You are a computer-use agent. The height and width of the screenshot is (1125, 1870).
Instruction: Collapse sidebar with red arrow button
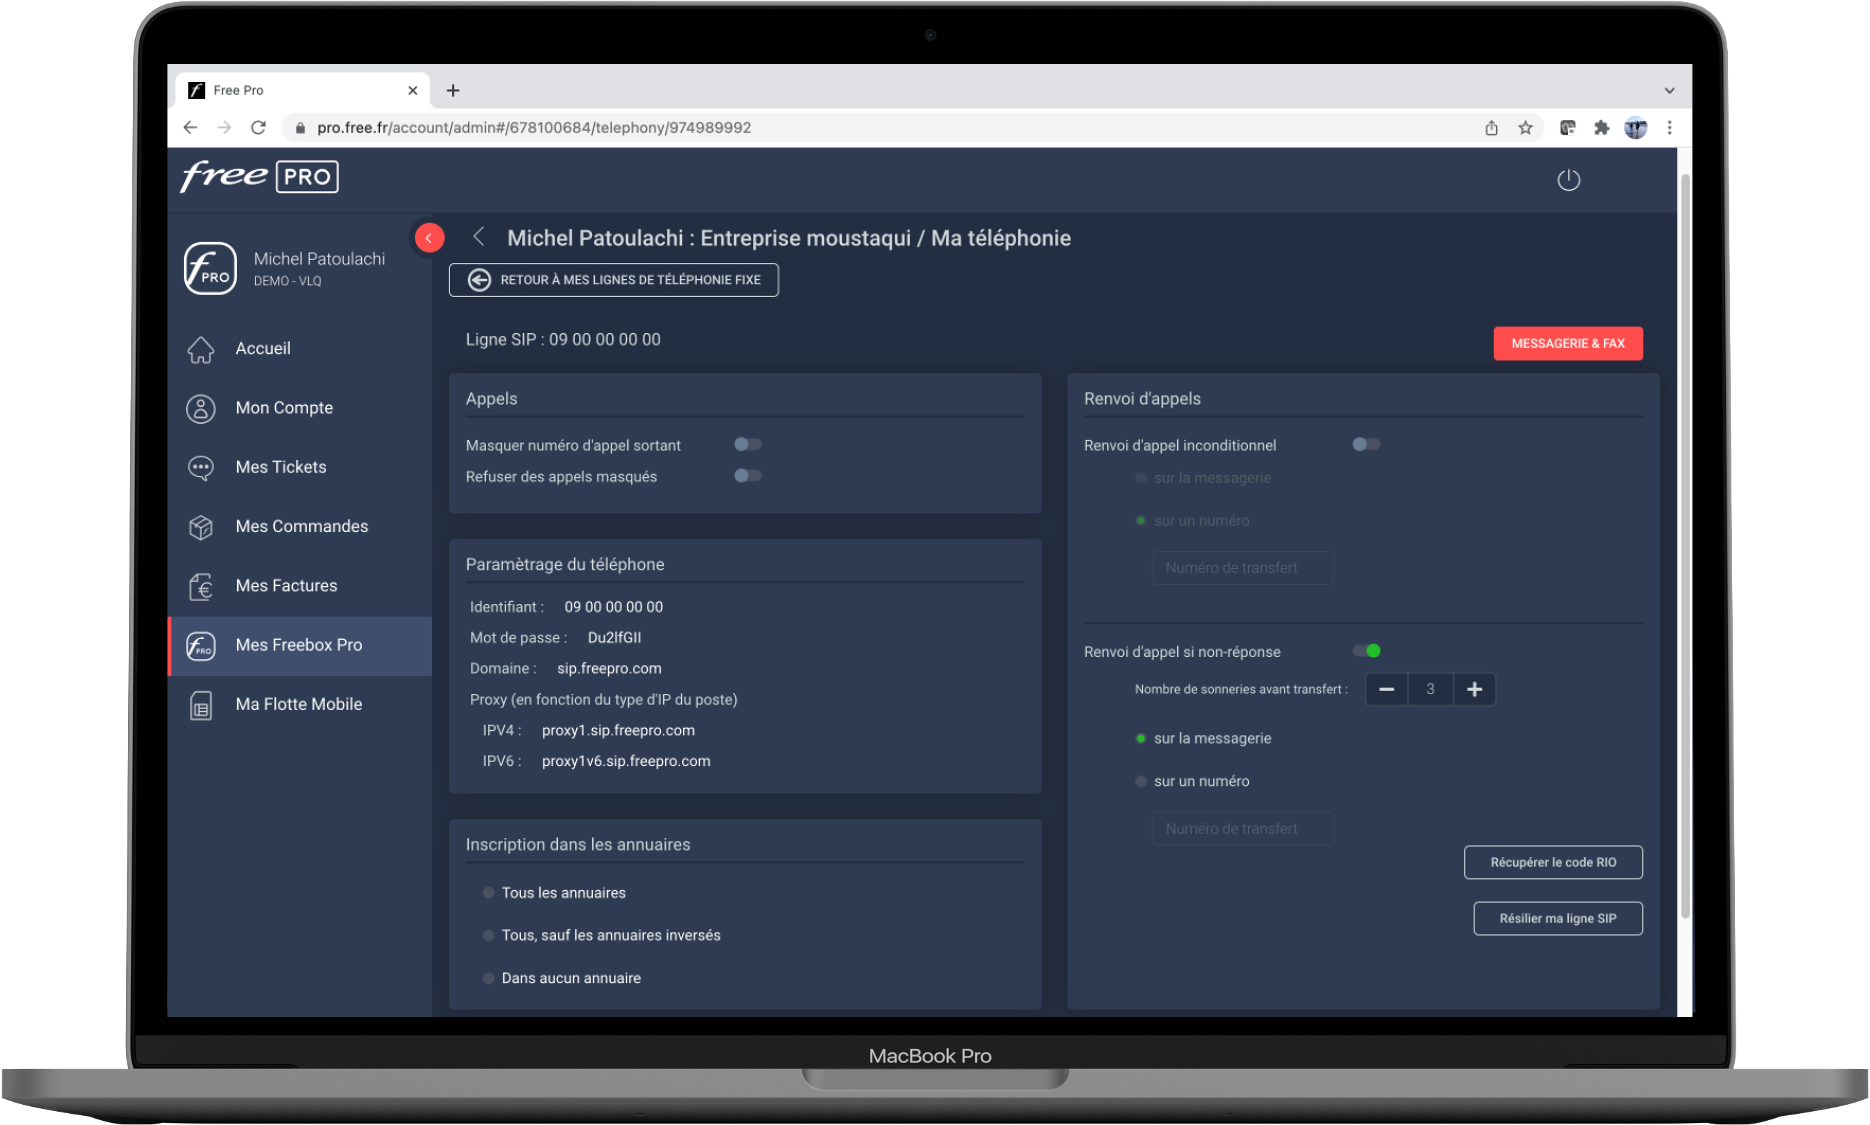pyautogui.click(x=429, y=238)
